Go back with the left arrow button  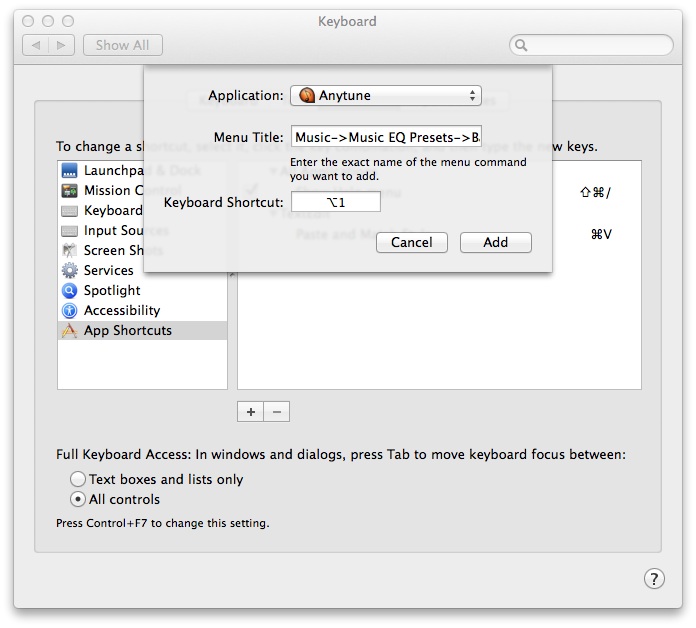pyautogui.click(x=36, y=45)
